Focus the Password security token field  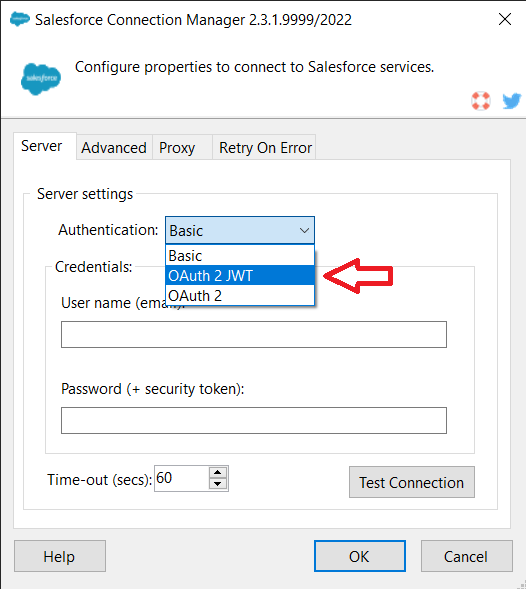point(254,420)
